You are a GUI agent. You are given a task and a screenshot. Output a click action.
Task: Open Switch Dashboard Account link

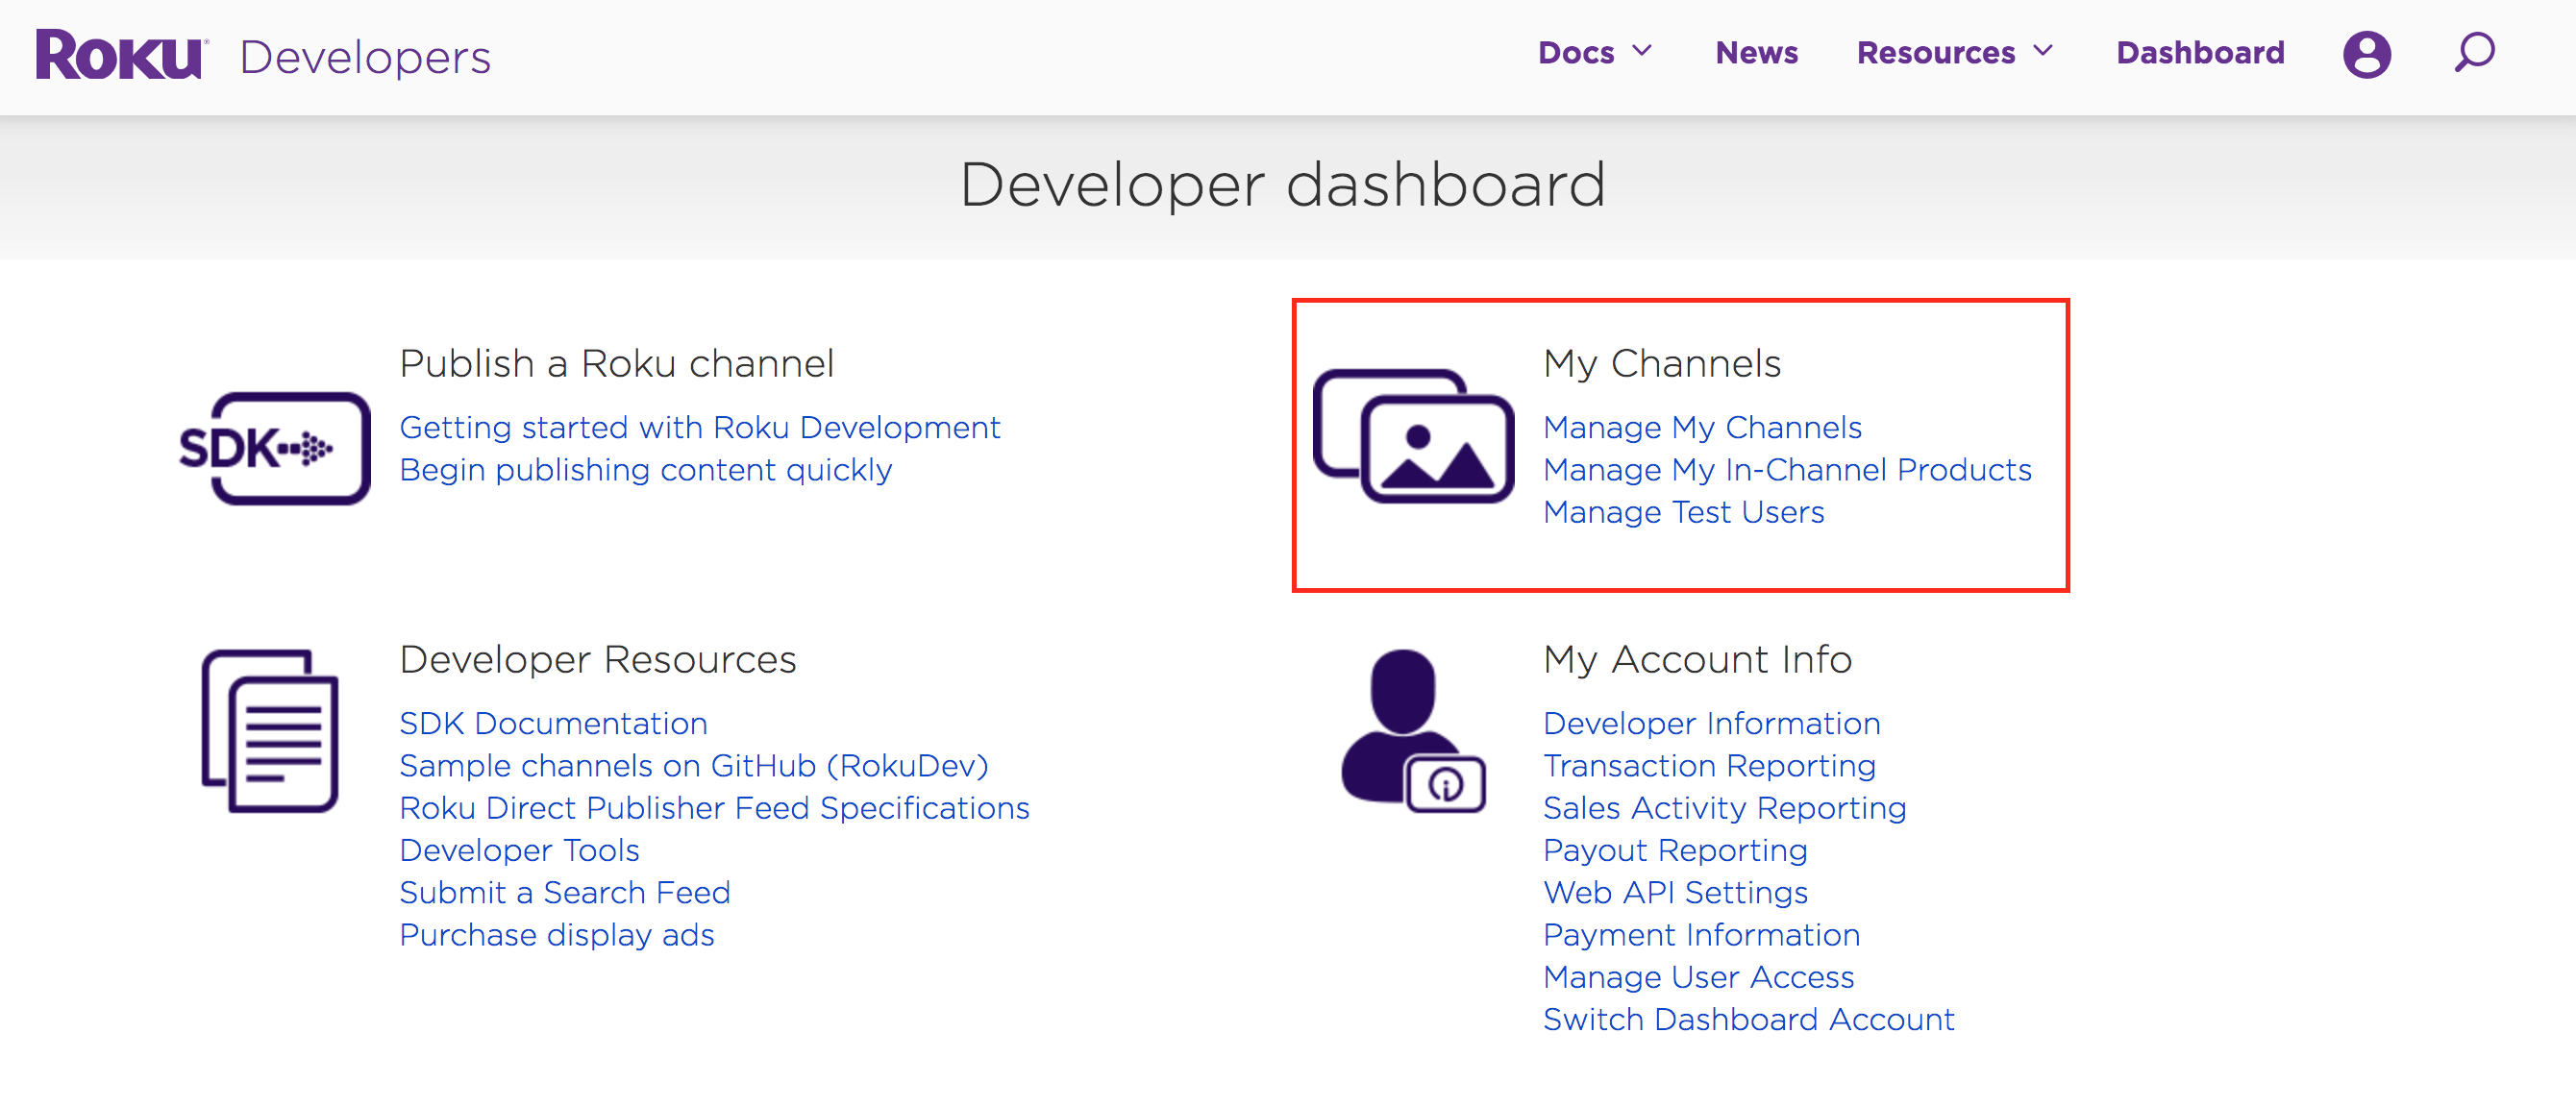coord(1748,1018)
